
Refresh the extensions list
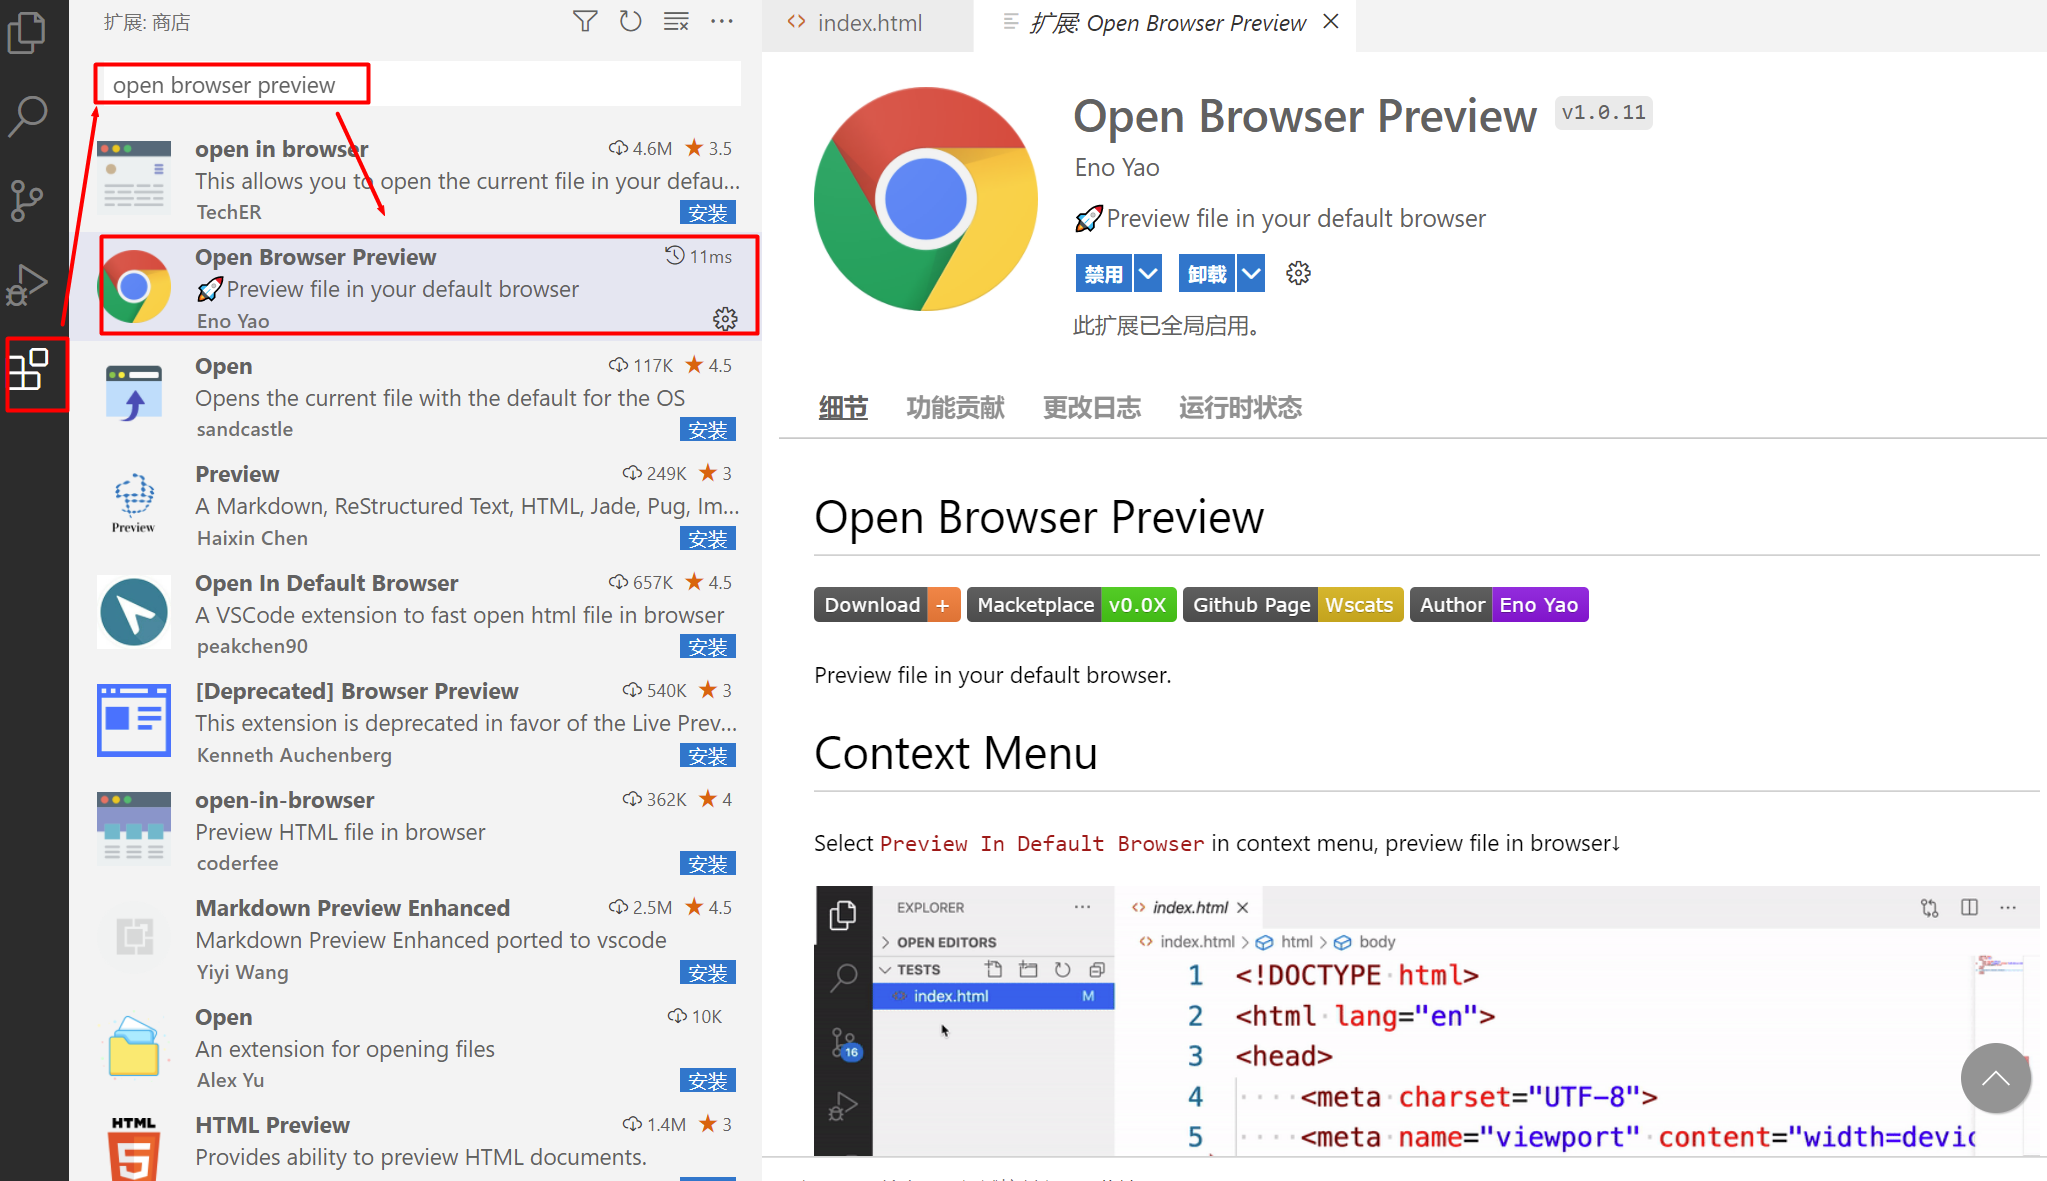click(x=630, y=21)
